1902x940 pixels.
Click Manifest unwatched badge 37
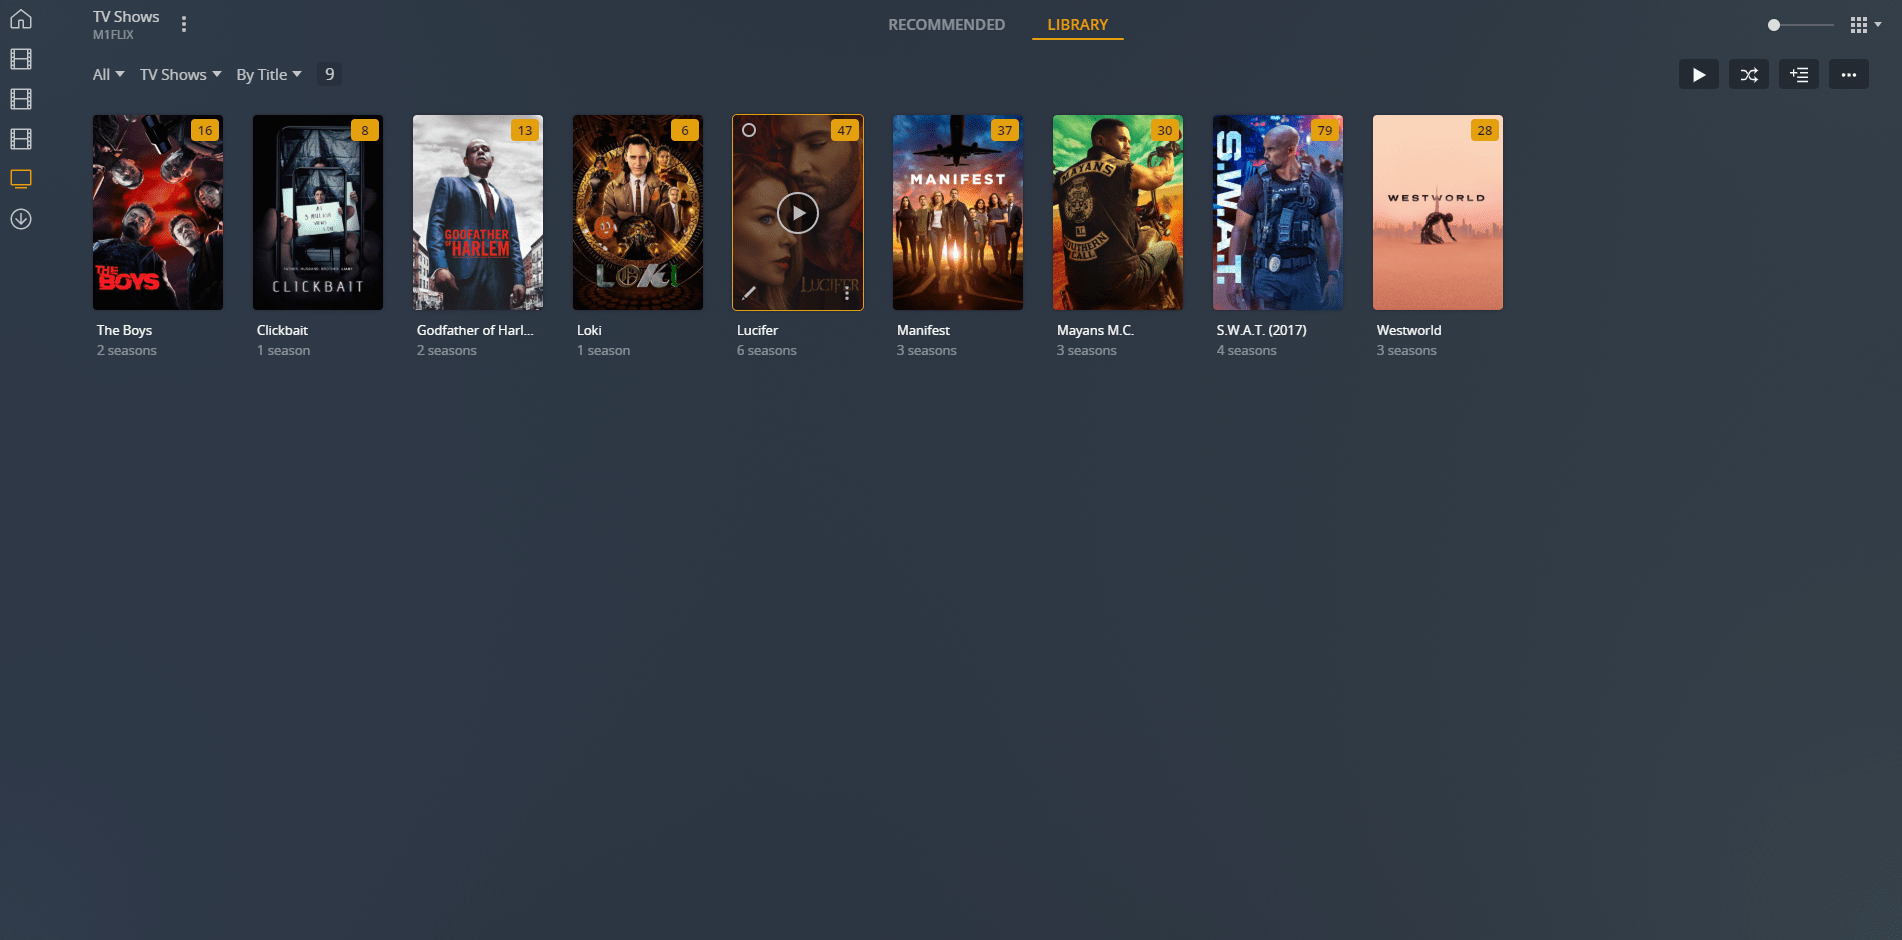tap(1005, 130)
